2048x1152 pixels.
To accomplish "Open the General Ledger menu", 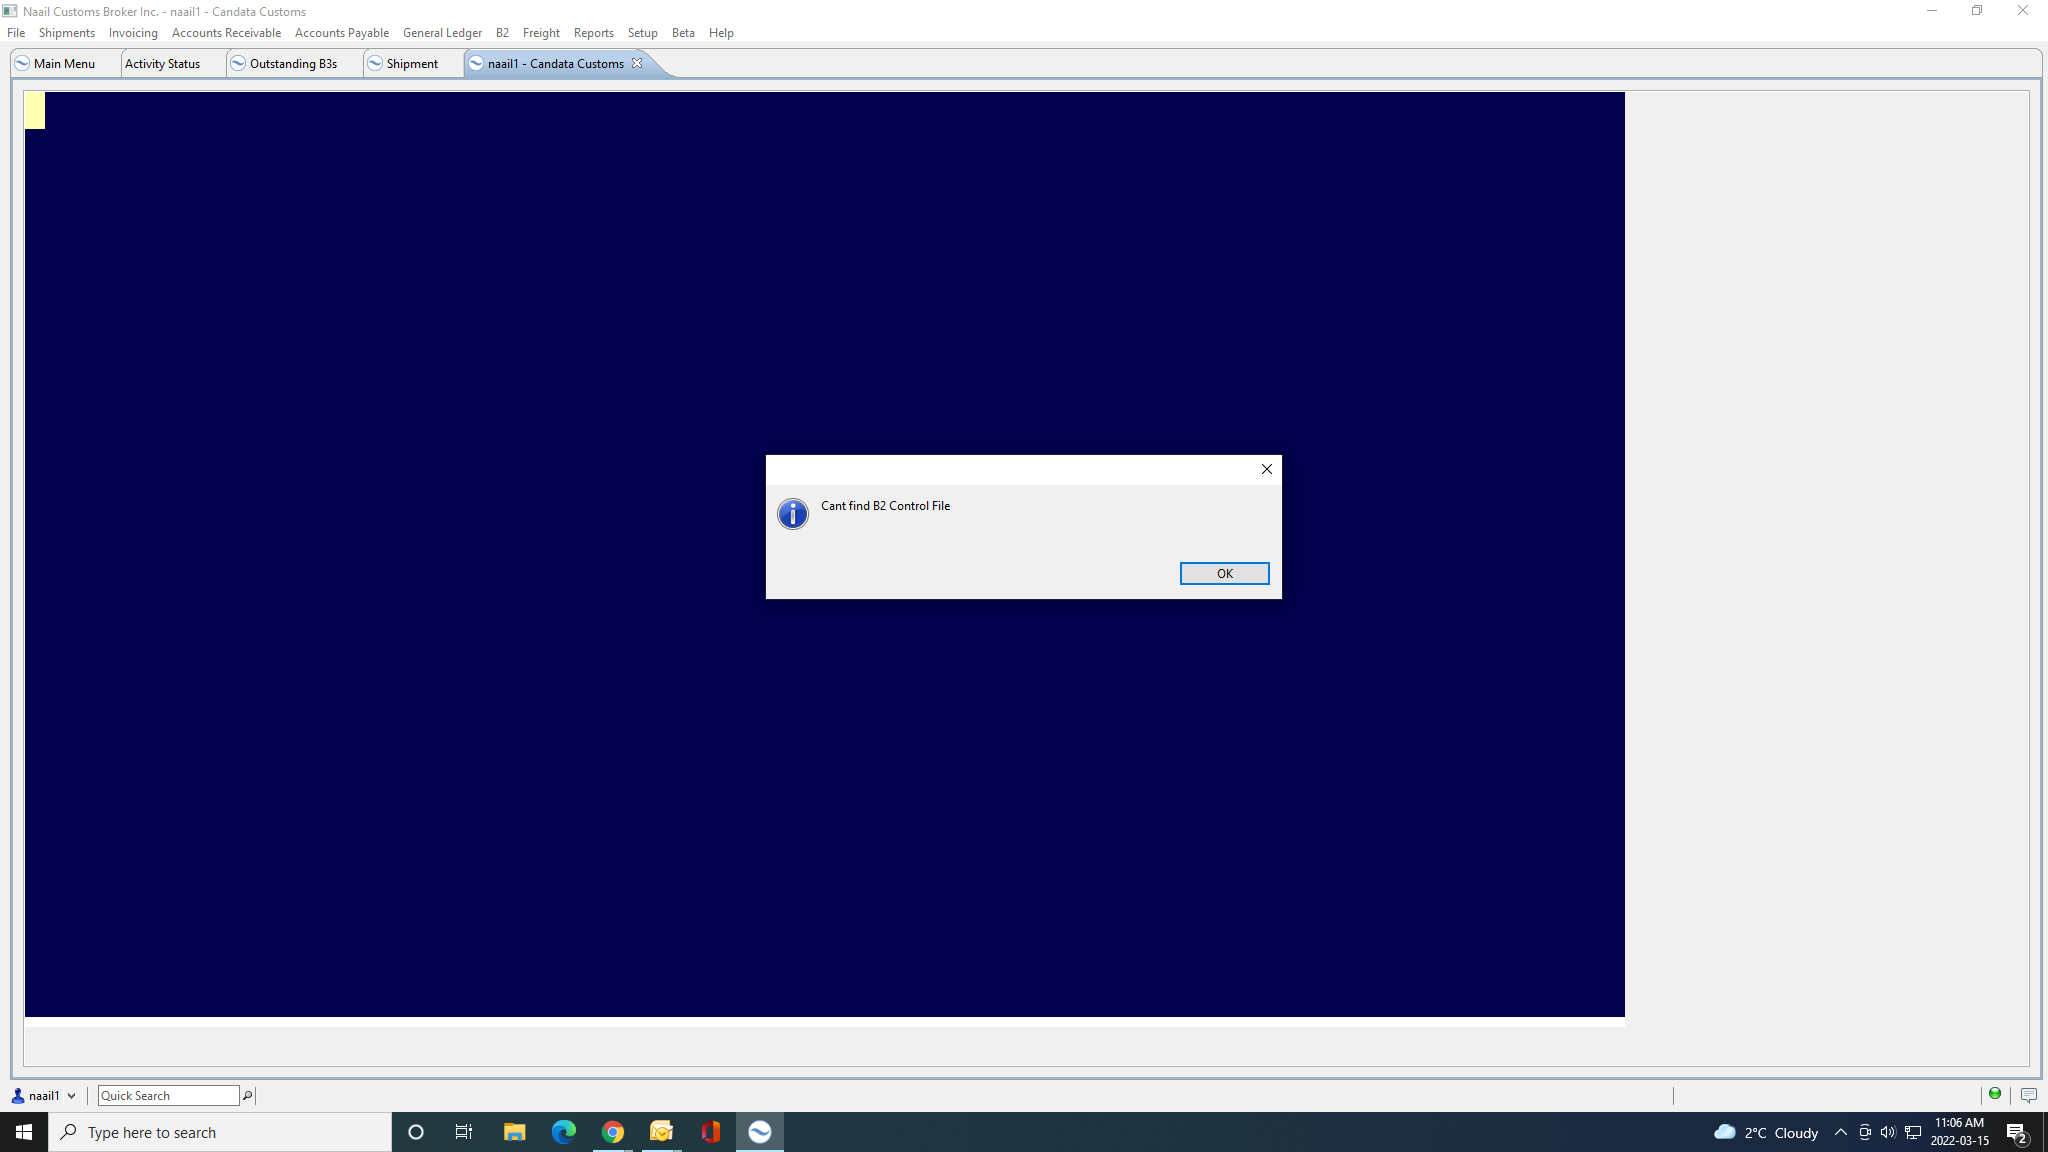I will coord(442,33).
